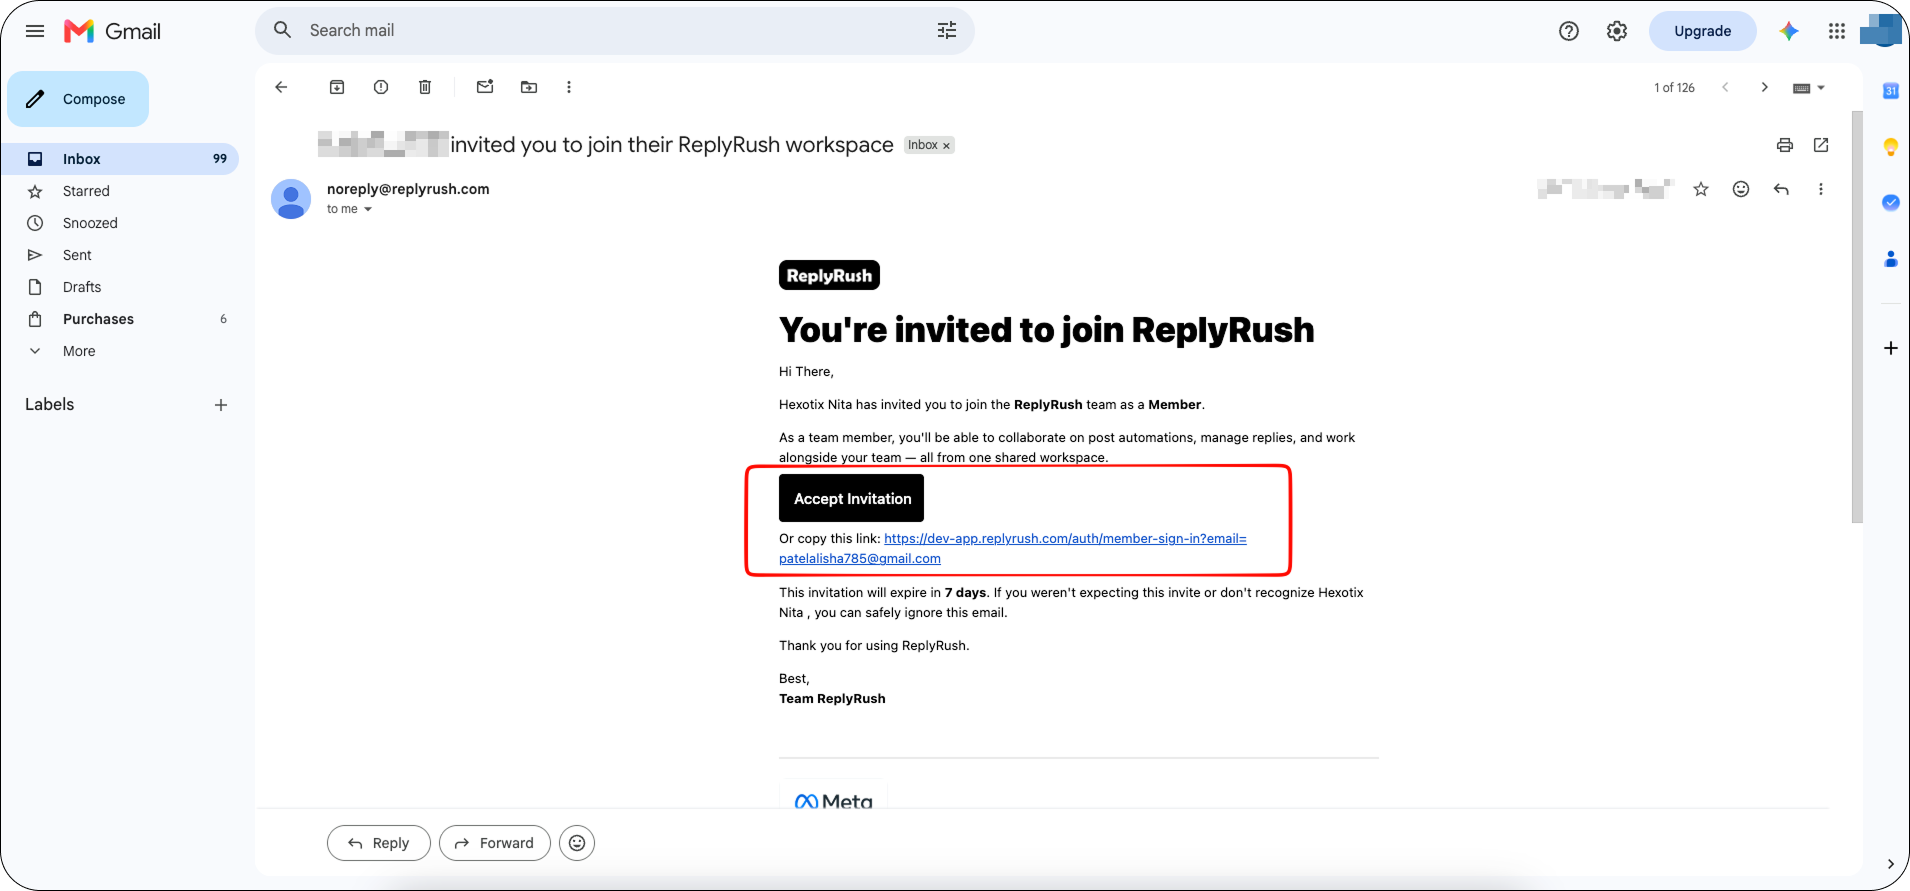Click Accept Invitation button
Screen dimensions: 1910x891
coord(852,498)
